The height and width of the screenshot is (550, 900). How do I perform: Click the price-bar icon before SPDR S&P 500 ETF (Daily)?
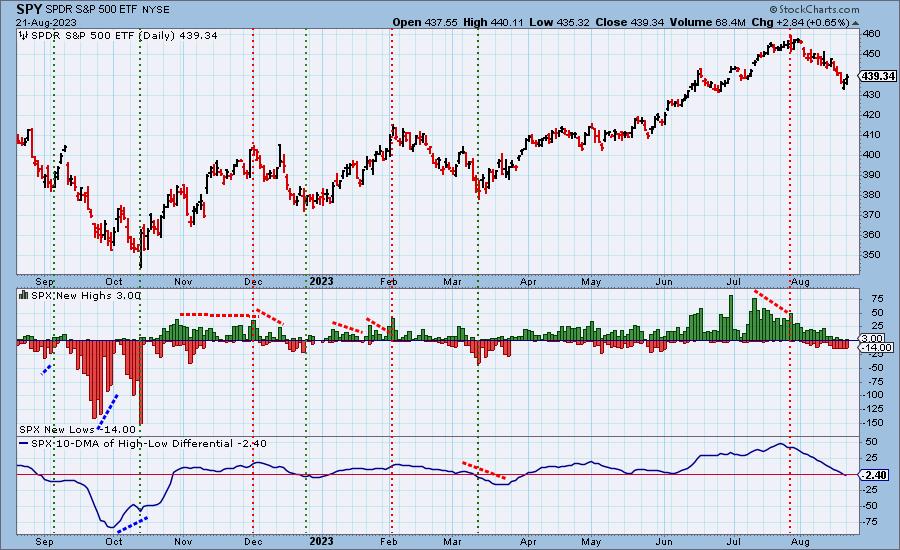click(24, 35)
